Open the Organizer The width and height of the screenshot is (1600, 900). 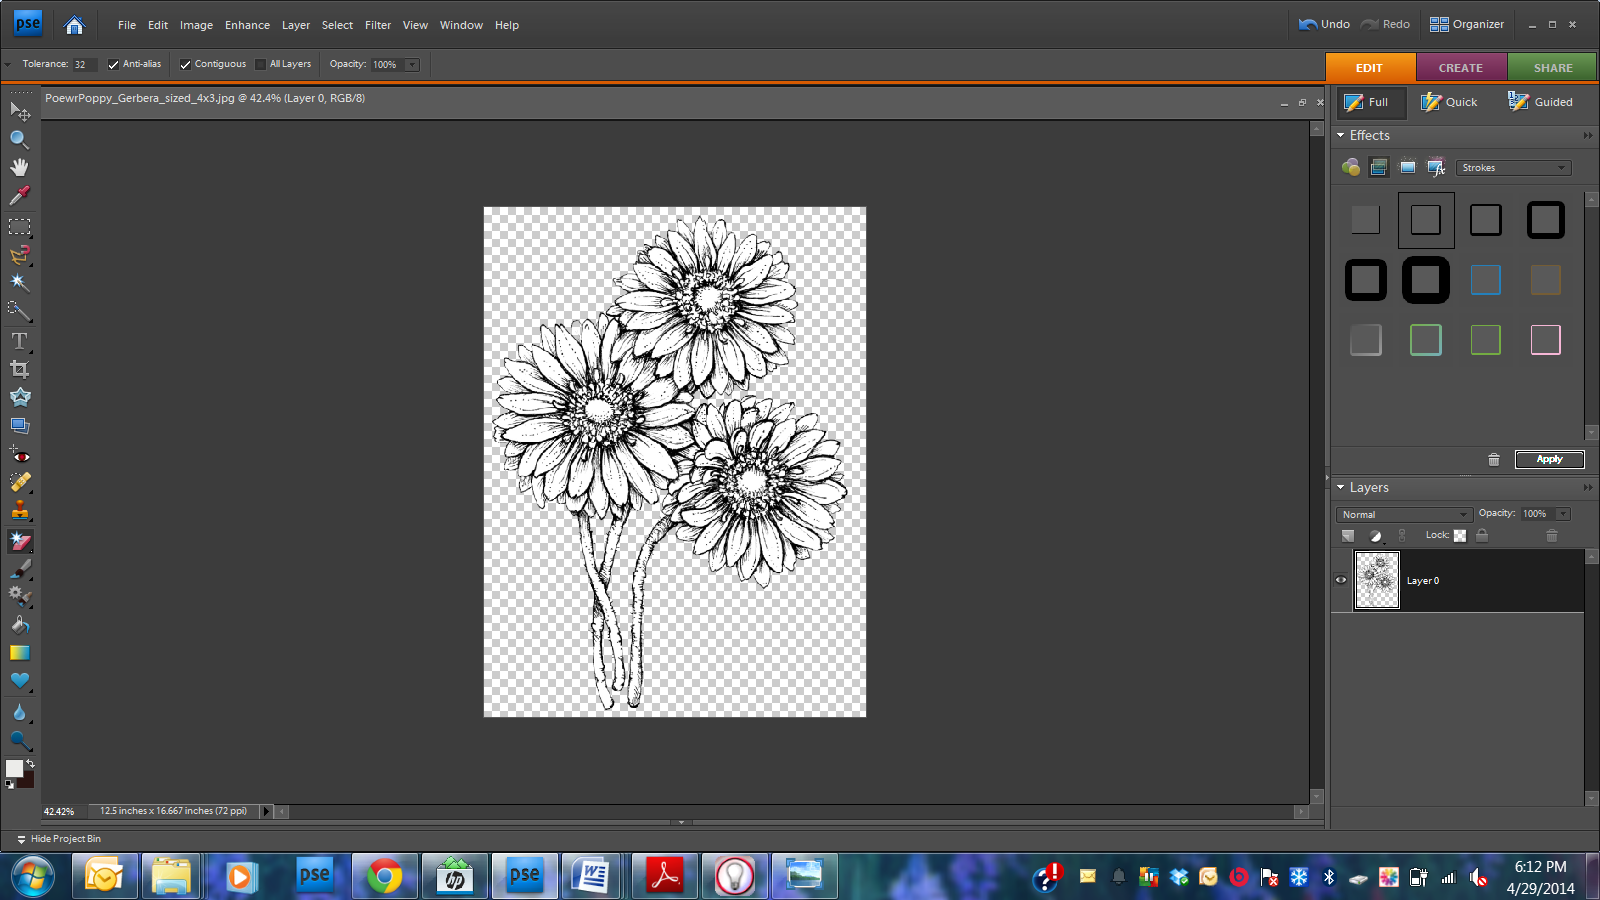1467,24
